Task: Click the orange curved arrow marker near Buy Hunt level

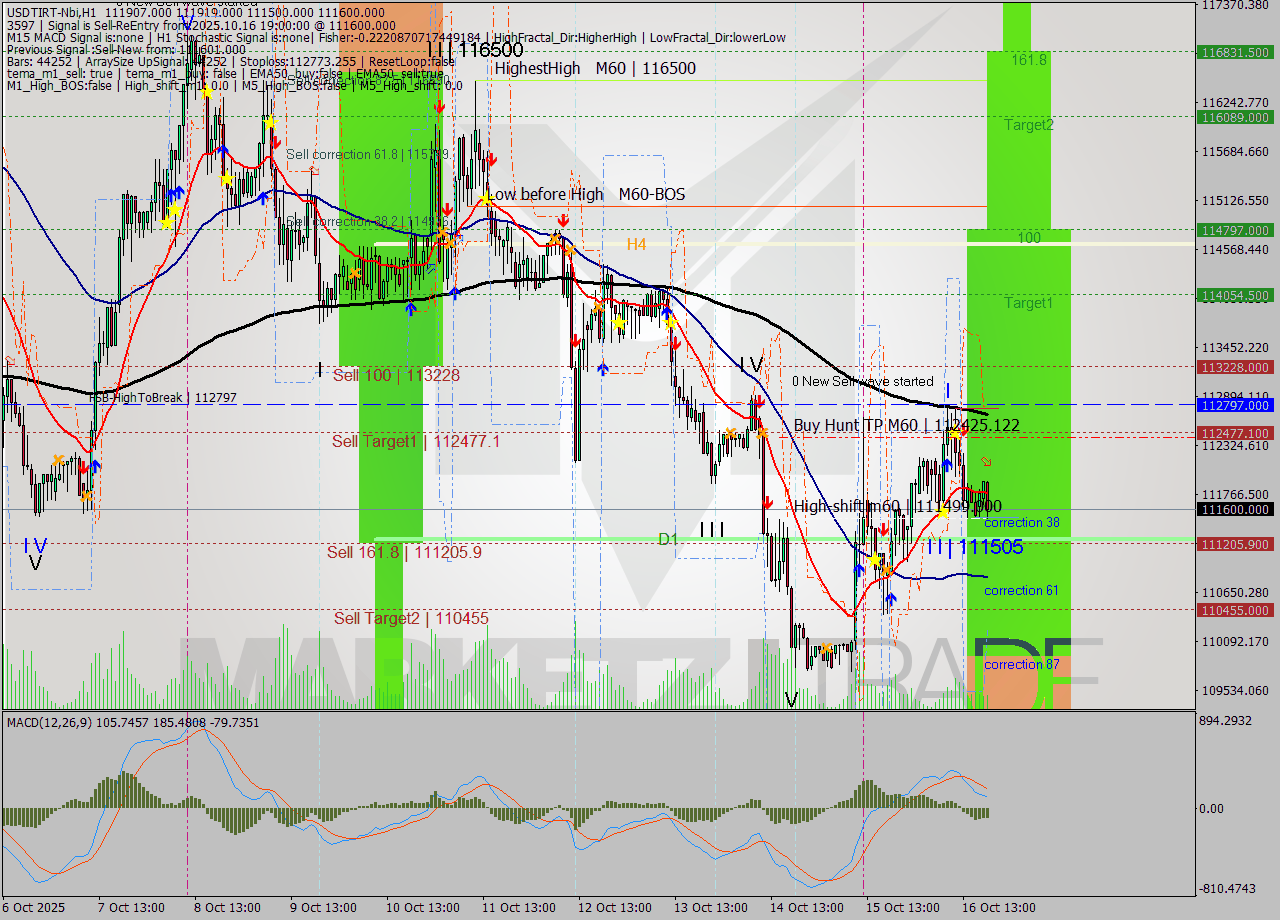Action: coord(986,461)
